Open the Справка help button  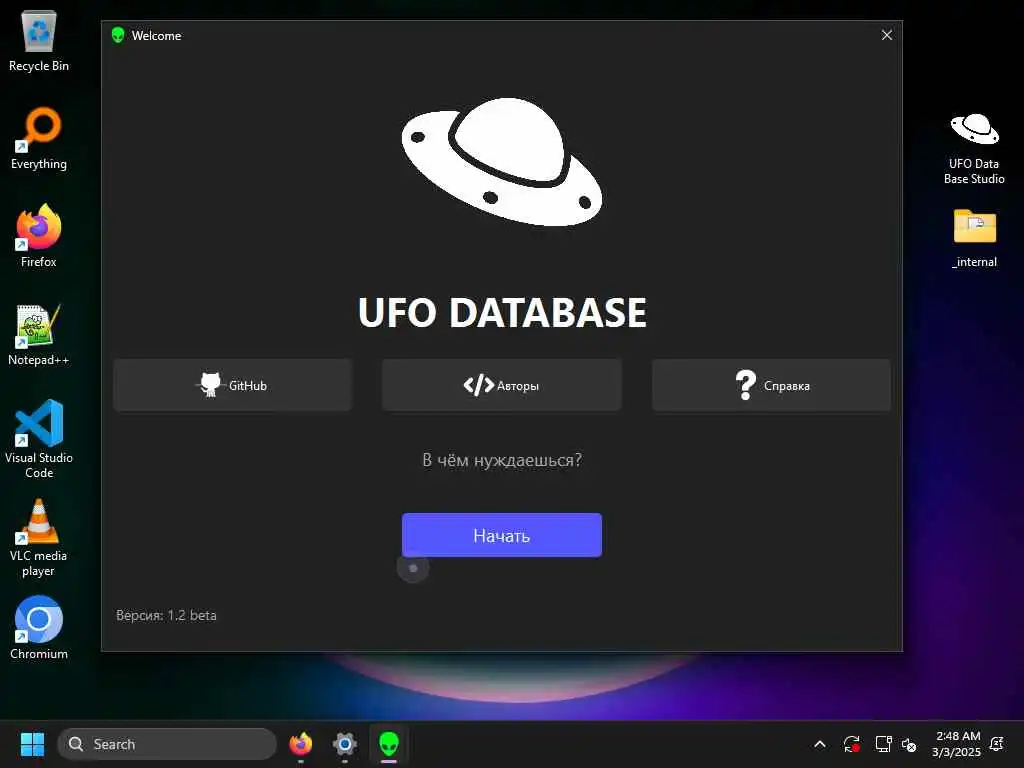point(771,385)
